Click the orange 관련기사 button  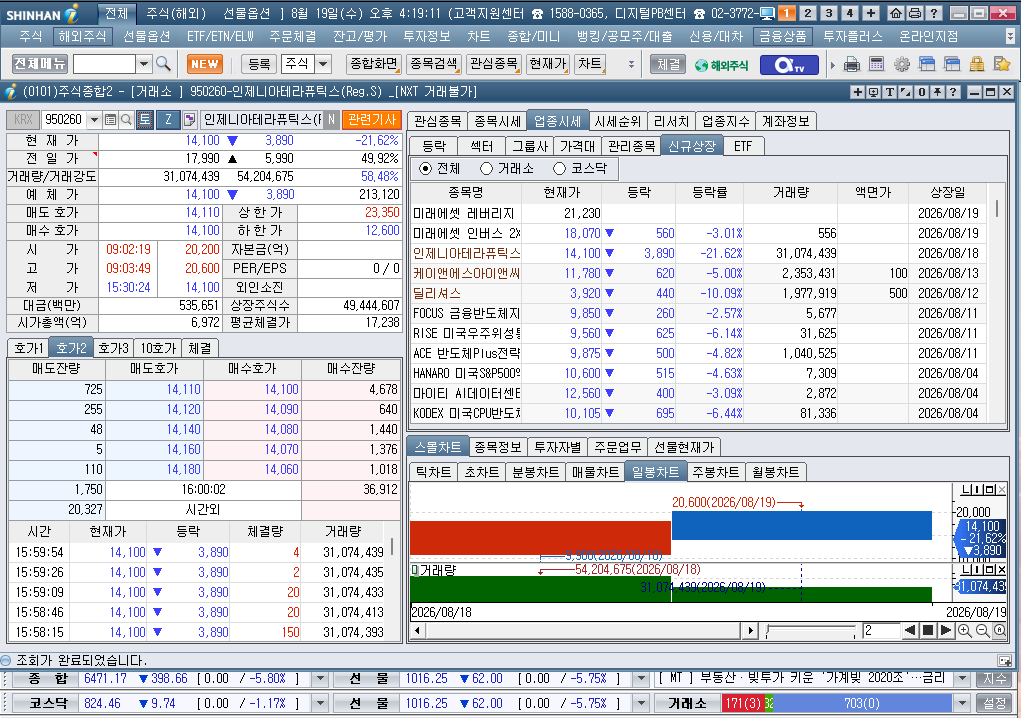372,119
